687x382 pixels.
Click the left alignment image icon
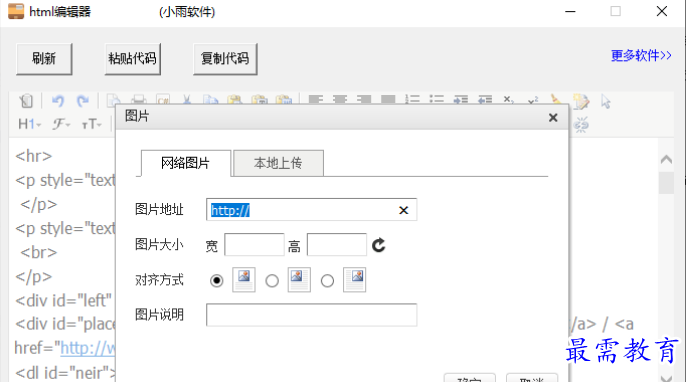299,279
